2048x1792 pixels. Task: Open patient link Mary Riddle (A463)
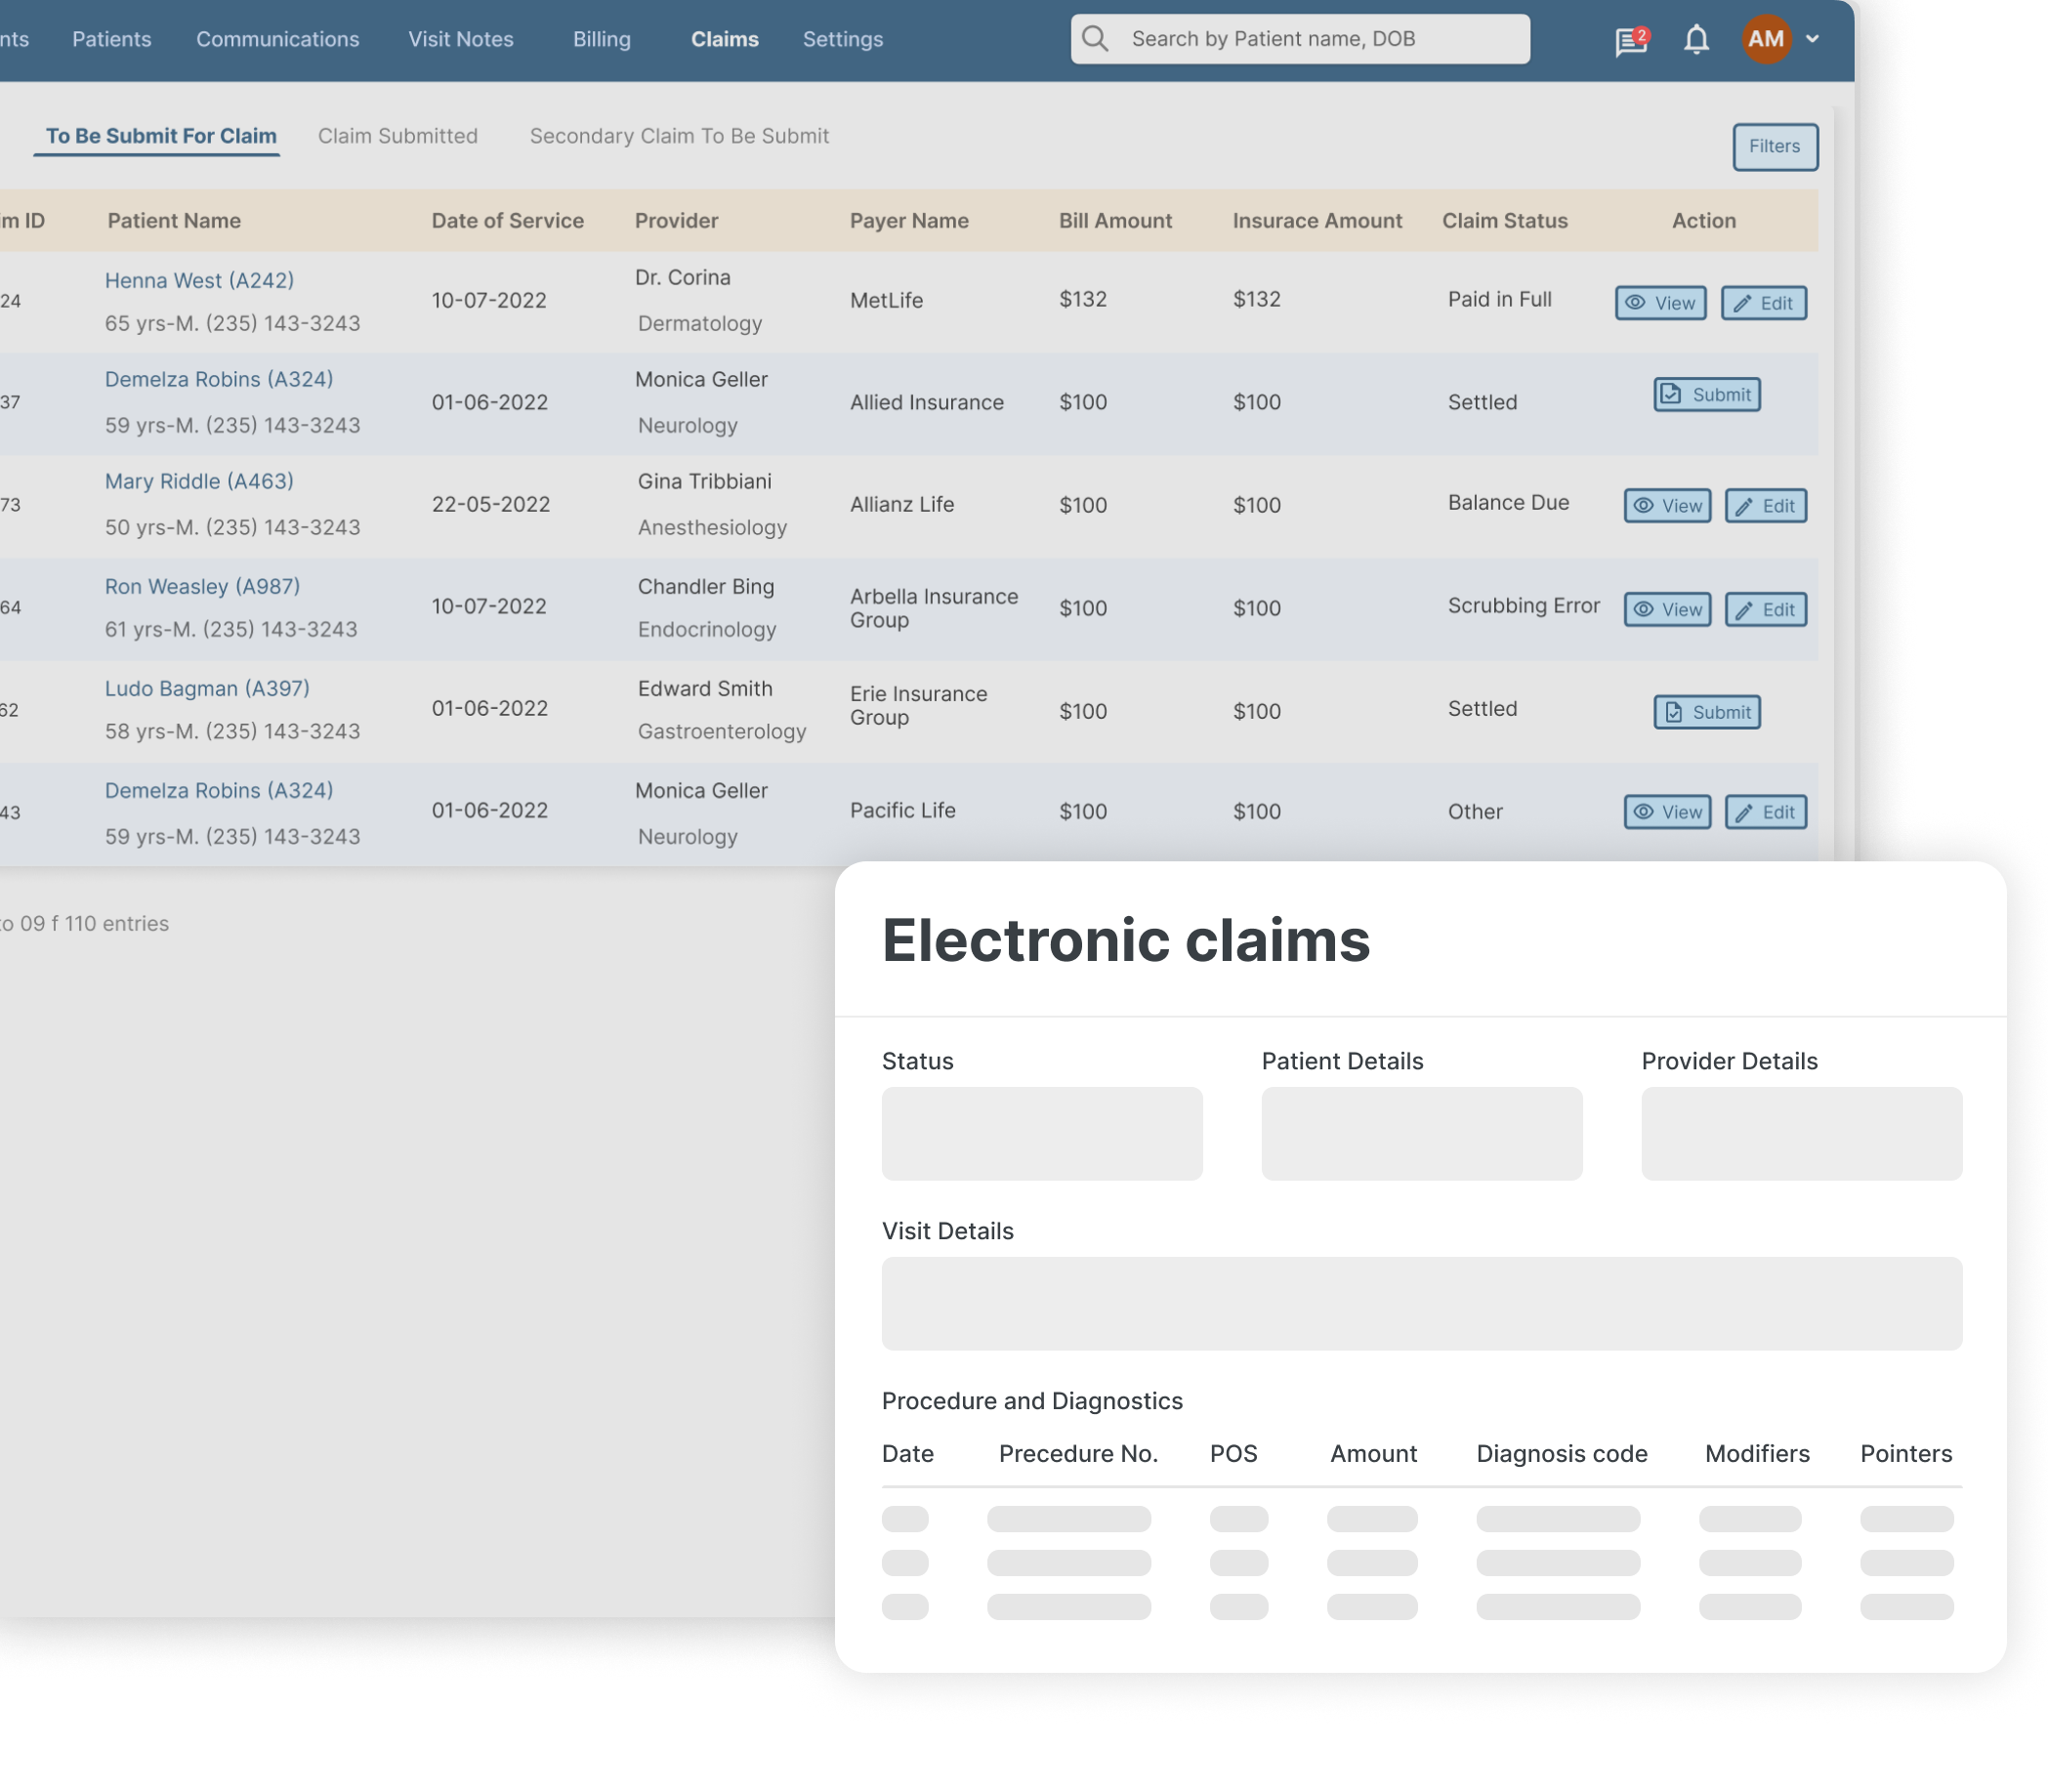tap(199, 482)
